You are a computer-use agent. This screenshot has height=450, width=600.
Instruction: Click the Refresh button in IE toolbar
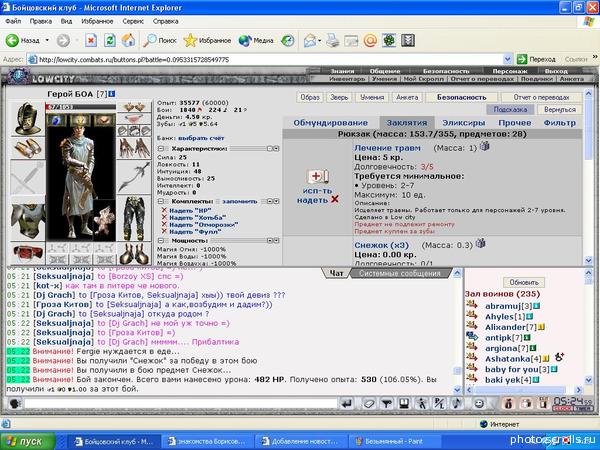point(110,40)
